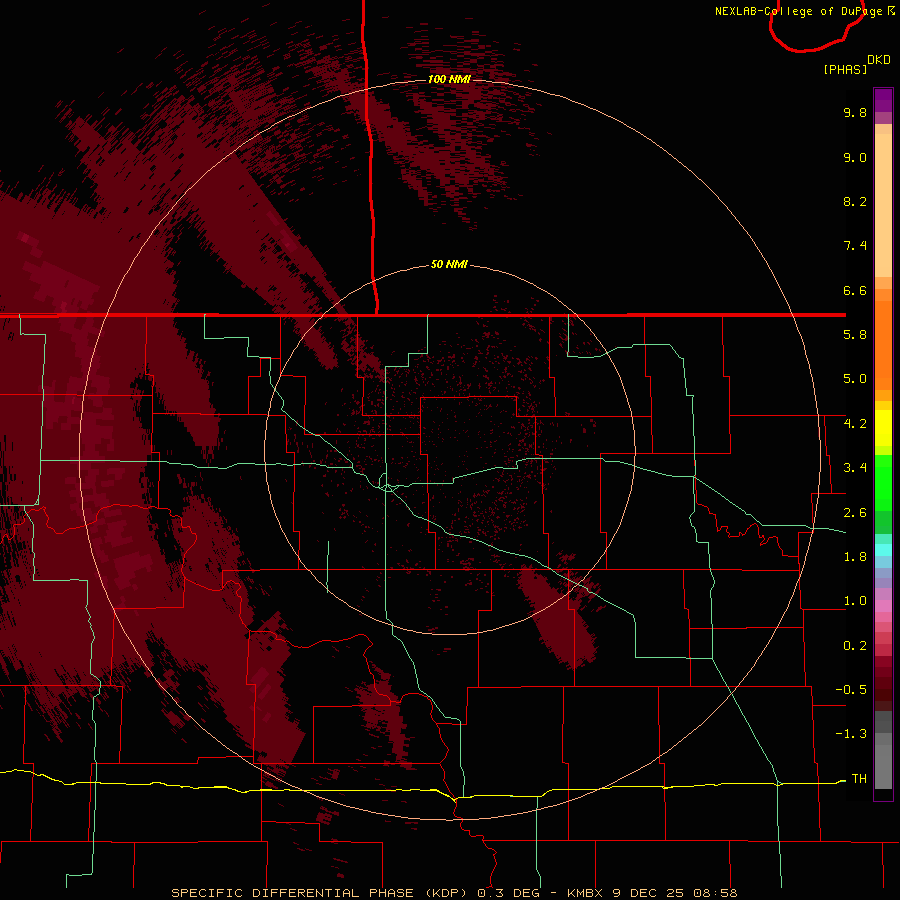The image size is (900, 900).
Task: Click the 50 NMI range ring label
Action: [449, 264]
